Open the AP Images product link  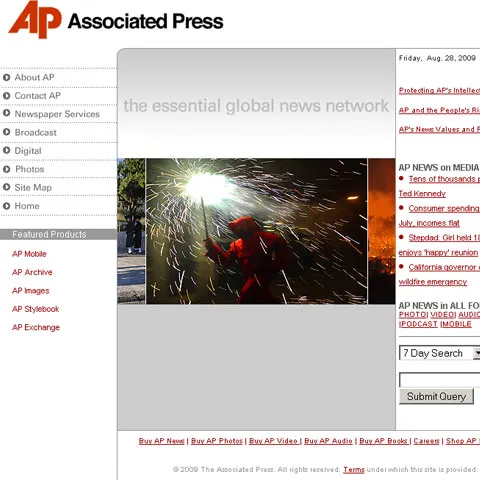(x=30, y=291)
